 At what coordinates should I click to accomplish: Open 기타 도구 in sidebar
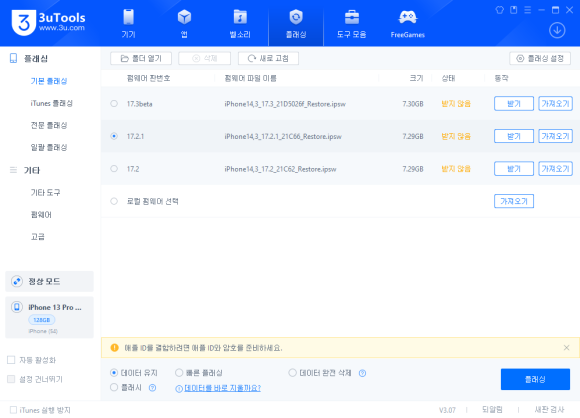[45, 193]
